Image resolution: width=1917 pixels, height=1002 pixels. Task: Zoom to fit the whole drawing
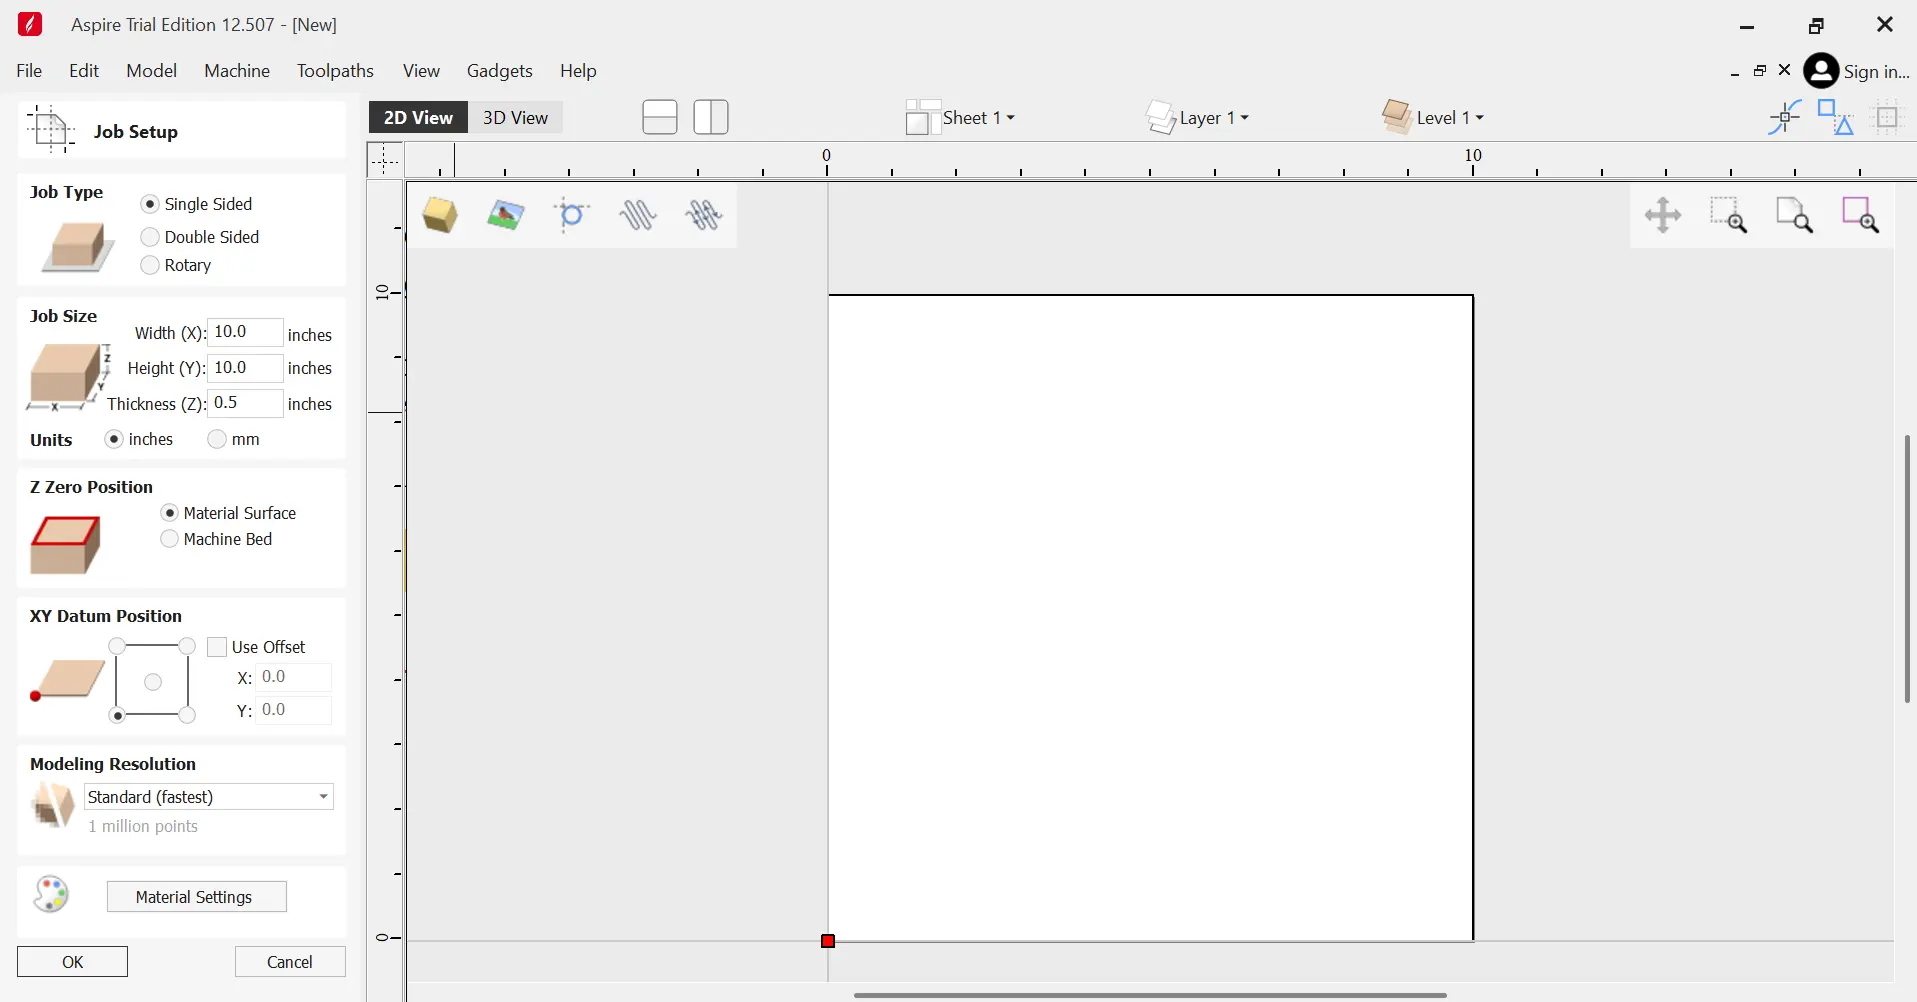coord(1797,215)
